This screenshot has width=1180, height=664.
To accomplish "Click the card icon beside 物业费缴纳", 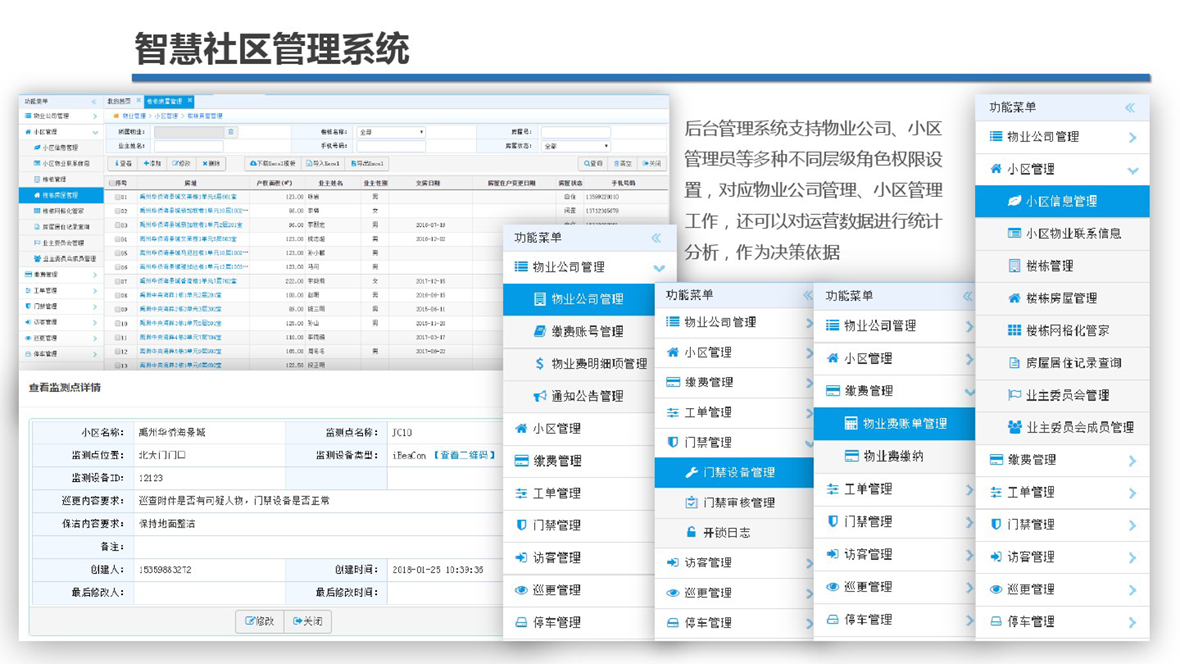I will [851, 456].
